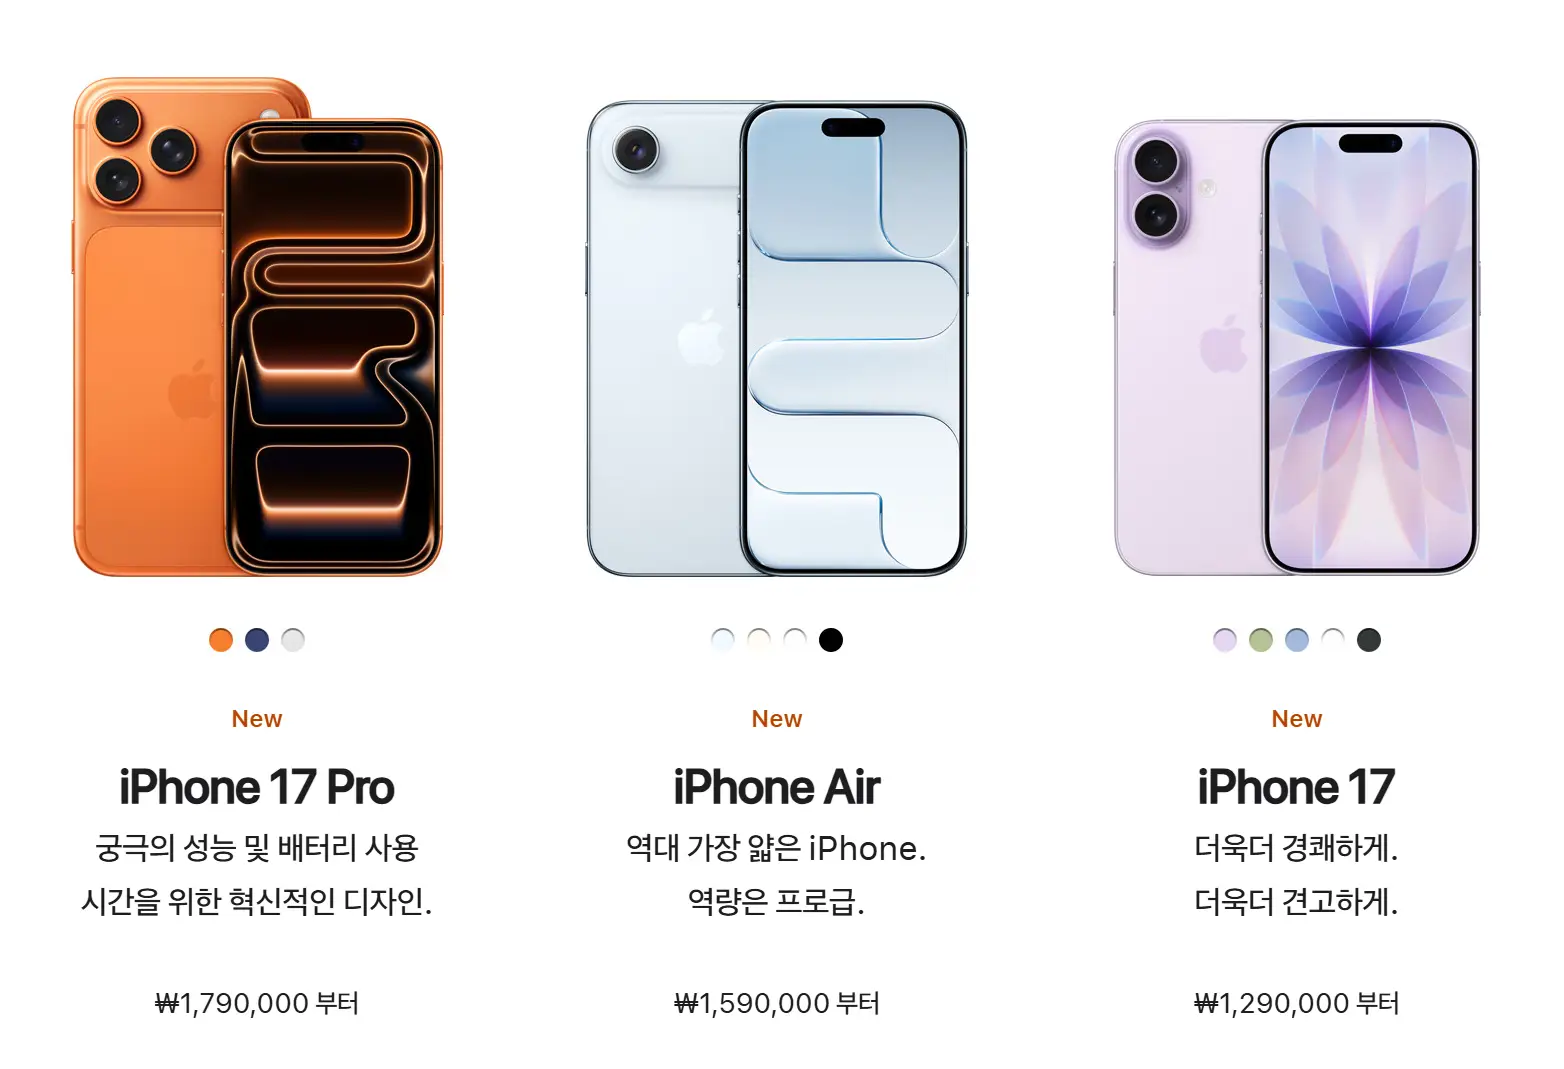This screenshot has width=1564, height=1069.
Task: Select the dark black swatch for iPhone 17
Action: point(1369,640)
